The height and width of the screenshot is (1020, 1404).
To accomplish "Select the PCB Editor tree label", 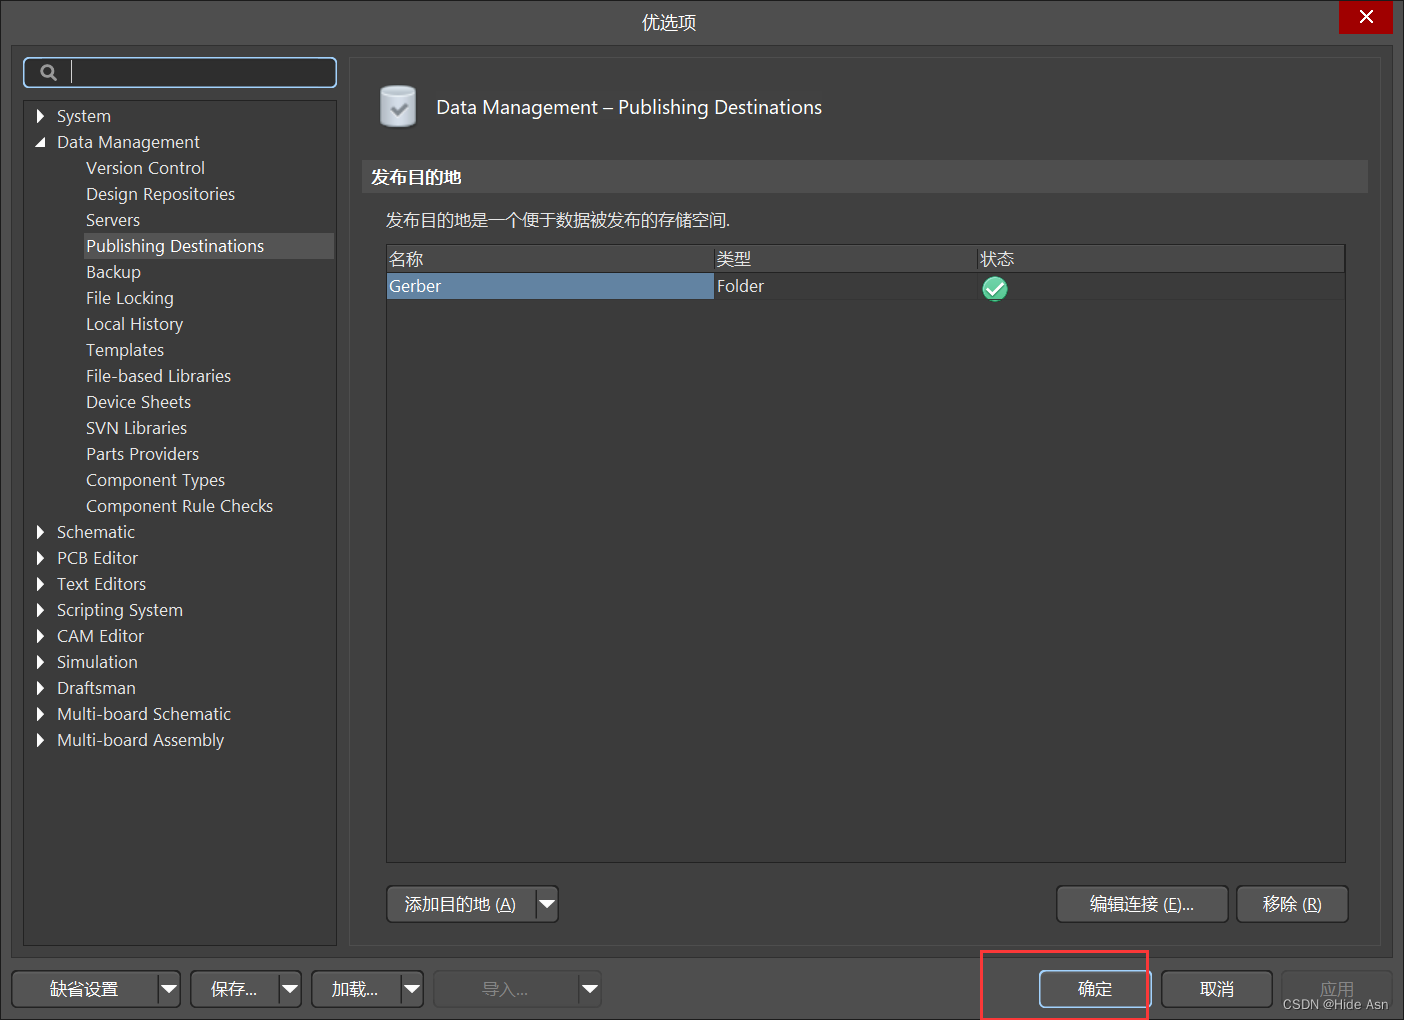I will [97, 558].
